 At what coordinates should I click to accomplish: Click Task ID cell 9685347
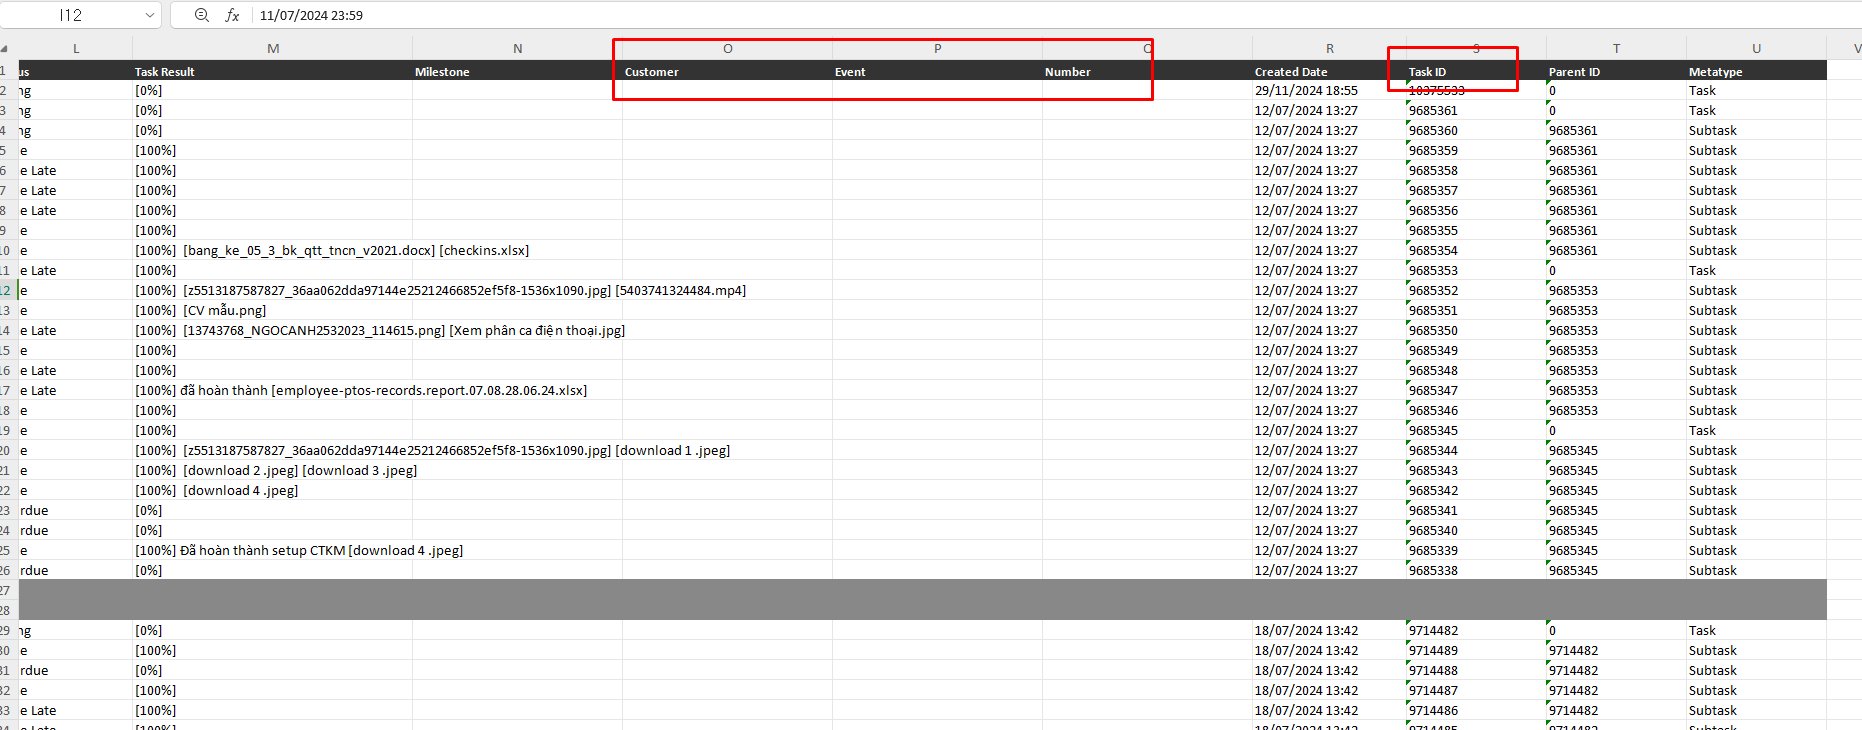point(1477,390)
